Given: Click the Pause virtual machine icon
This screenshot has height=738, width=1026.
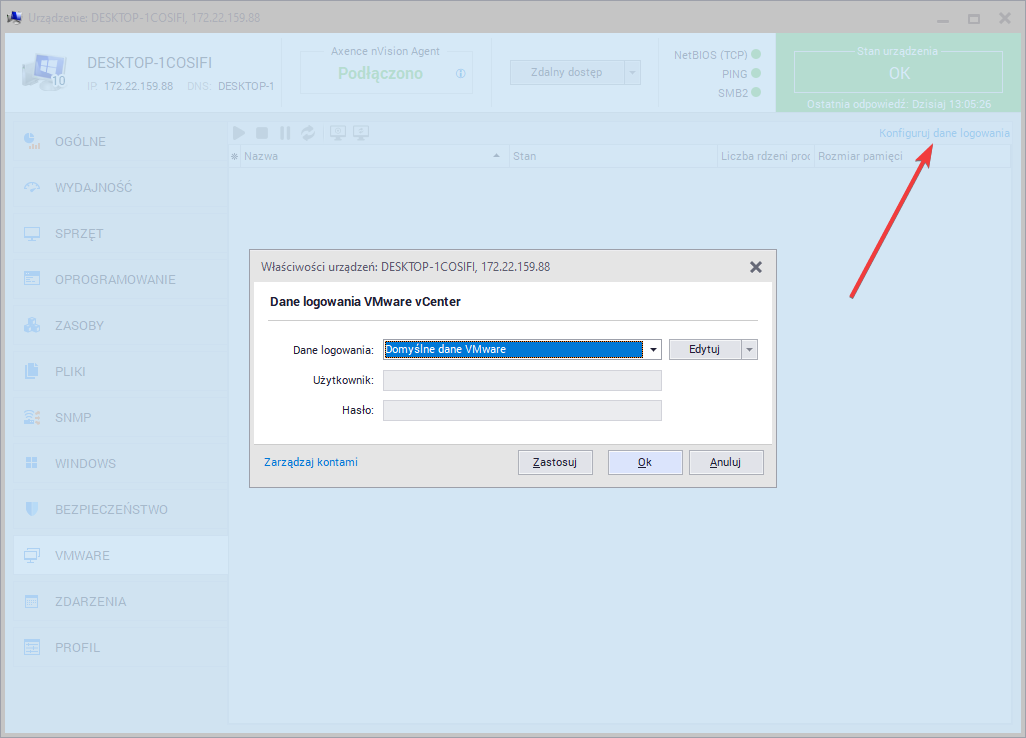Looking at the screenshot, I should tap(285, 133).
